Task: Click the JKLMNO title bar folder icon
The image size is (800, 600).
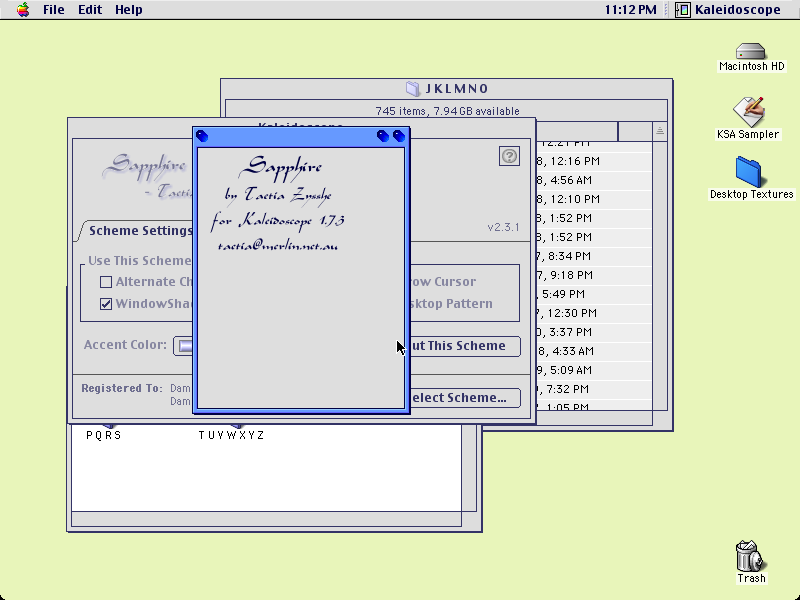Action: click(412, 89)
